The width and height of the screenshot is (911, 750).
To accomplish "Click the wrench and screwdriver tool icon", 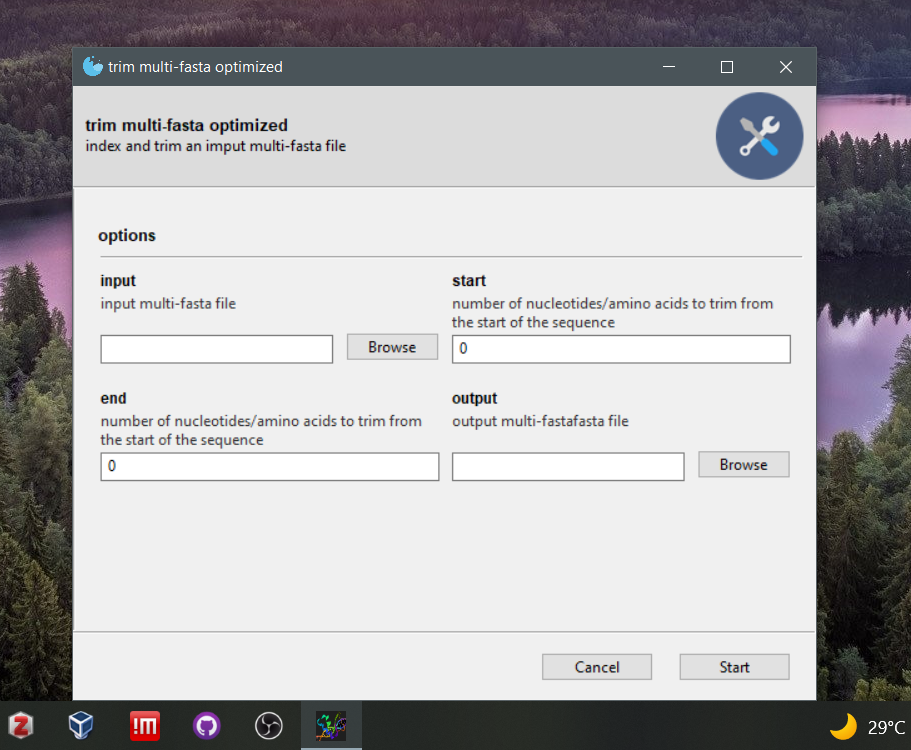I will [x=759, y=136].
